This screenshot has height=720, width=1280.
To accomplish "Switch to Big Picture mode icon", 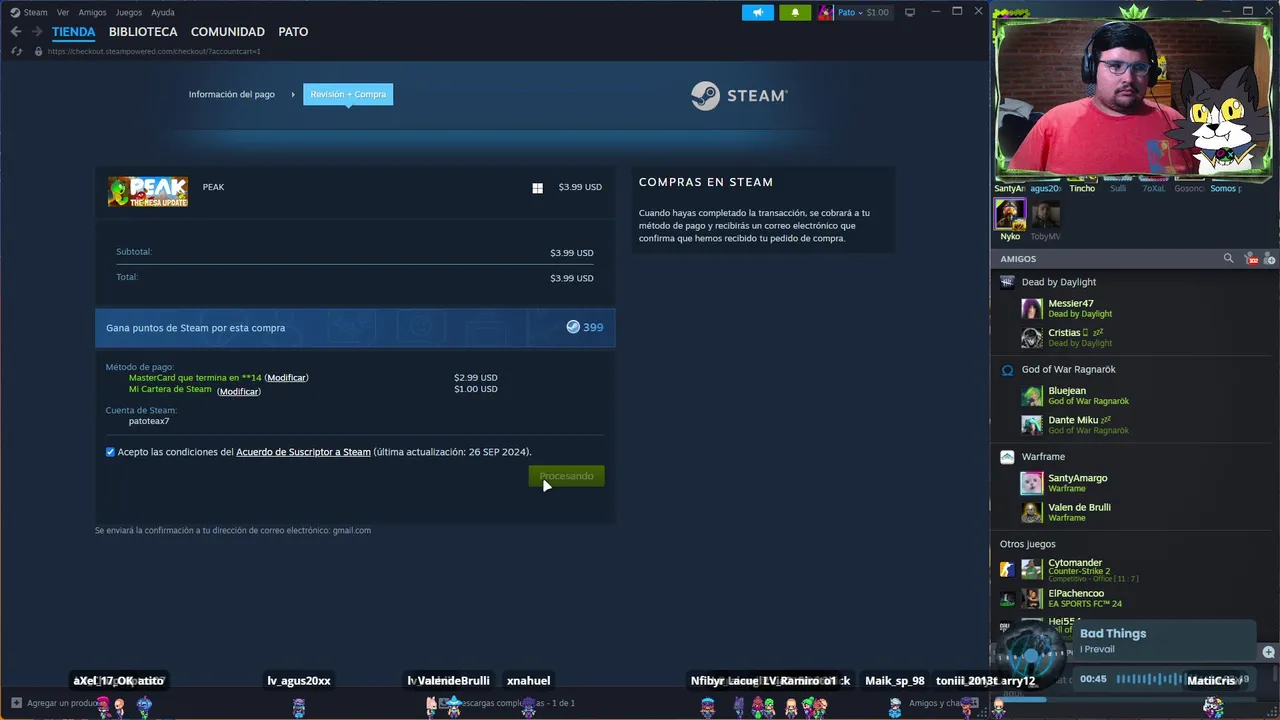I will point(910,13).
